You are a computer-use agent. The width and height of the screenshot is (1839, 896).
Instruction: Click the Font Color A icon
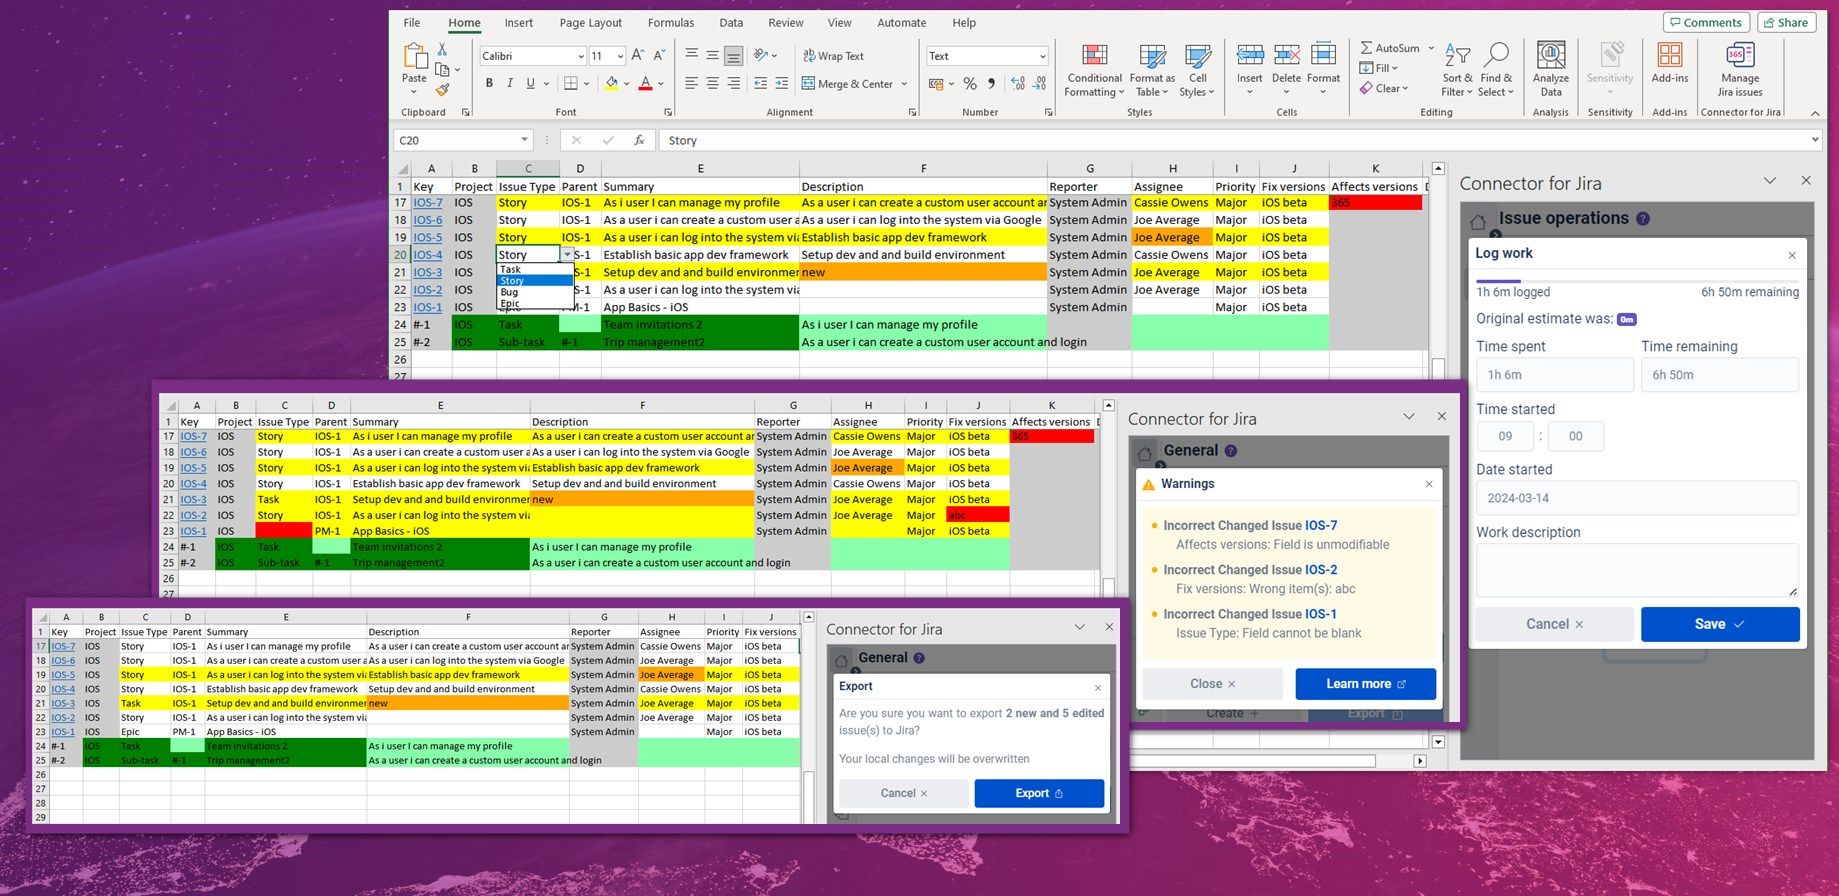tap(645, 83)
